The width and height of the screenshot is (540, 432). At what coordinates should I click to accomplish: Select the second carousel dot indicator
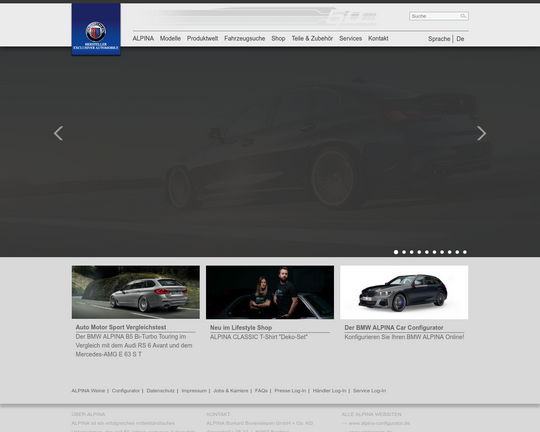[404, 252]
